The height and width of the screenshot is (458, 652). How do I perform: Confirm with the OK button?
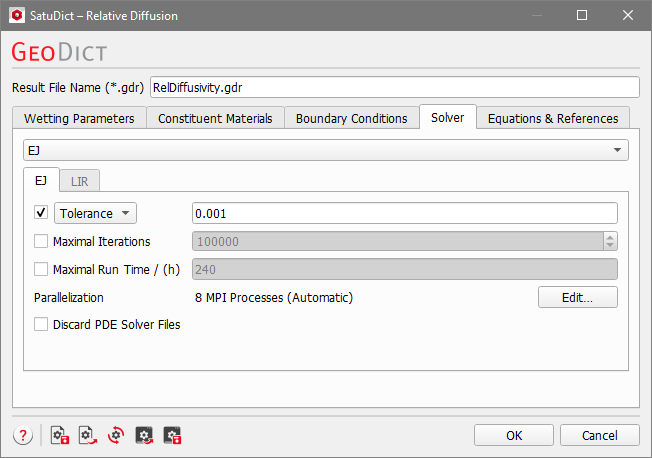point(514,436)
